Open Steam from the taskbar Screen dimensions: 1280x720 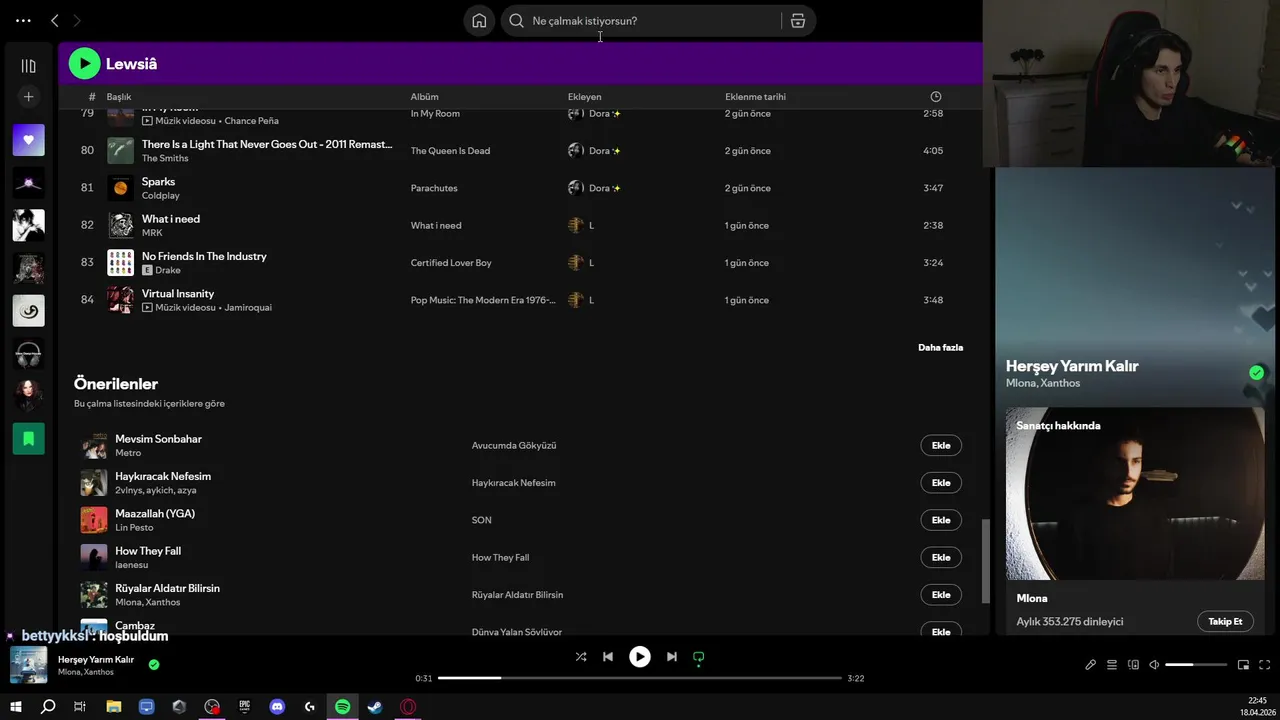[x=375, y=707]
